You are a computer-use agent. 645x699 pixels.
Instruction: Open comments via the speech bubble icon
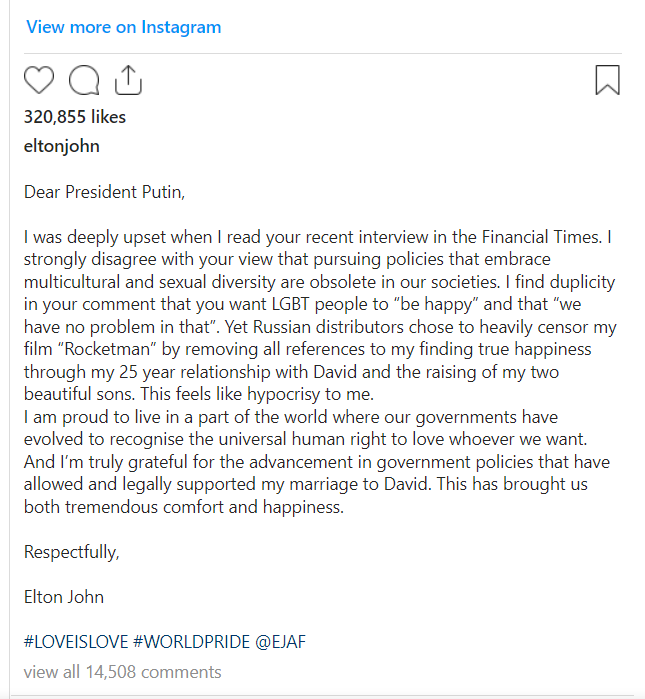coord(84,80)
